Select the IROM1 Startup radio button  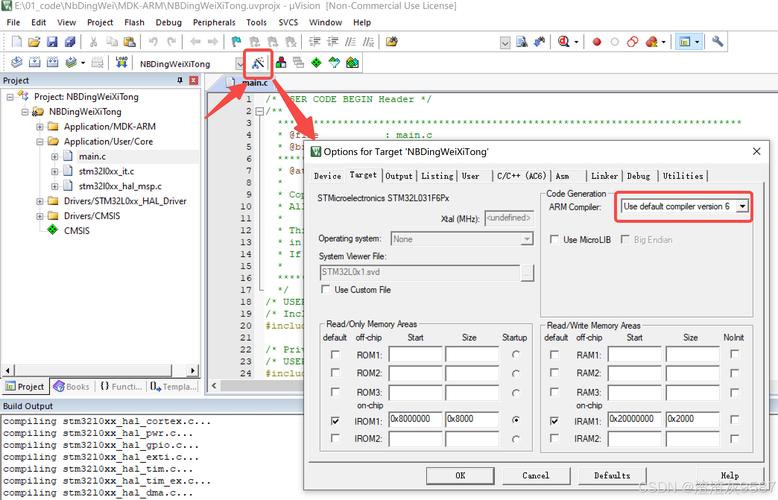click(516, 420)
